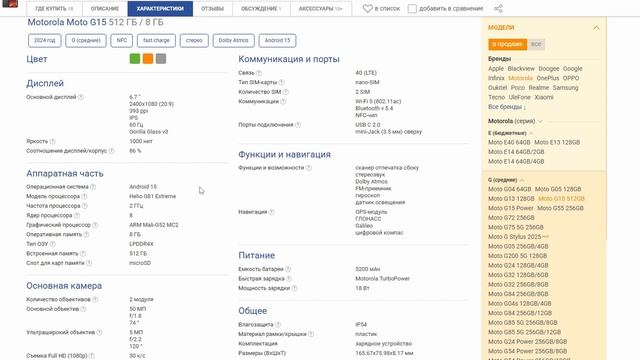Select the green color swatch
Image resolution: width=640 pixels, height=360 pixels.
pyautogui.click(x=135, y=59)
